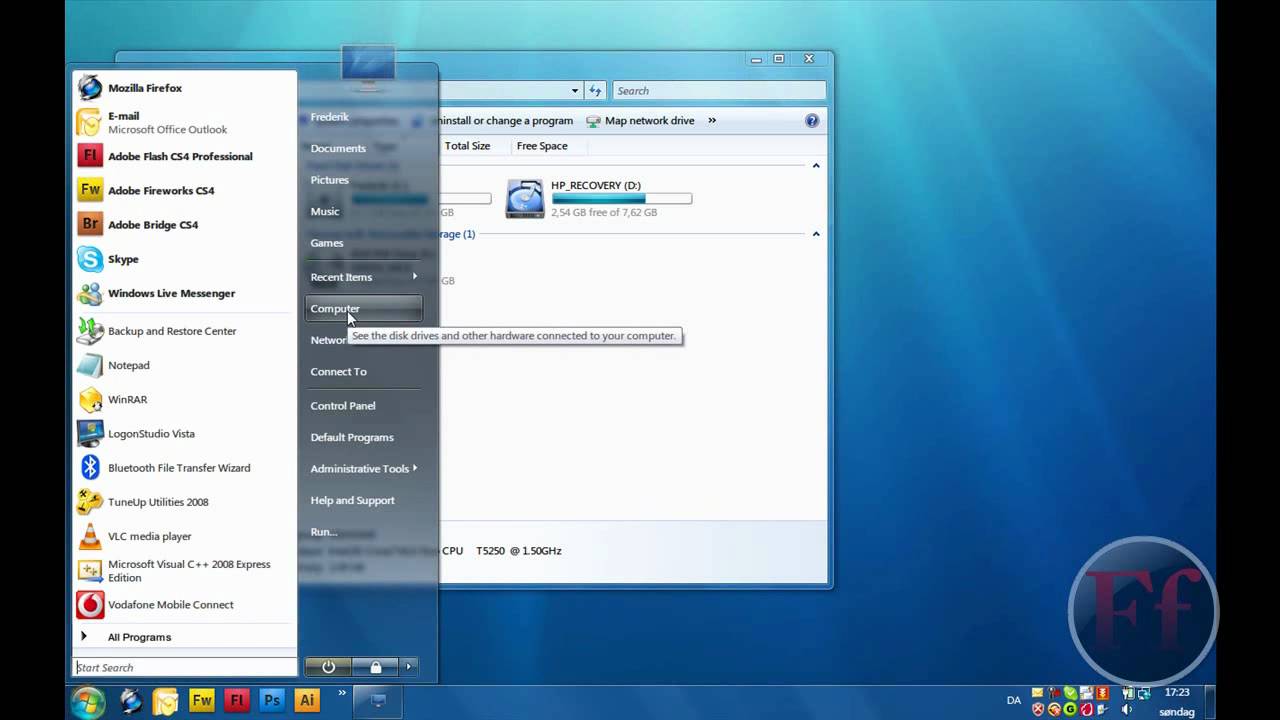Screen dimensions: 1280x720
Task: Launch VLC media player
Action: tap(185, 536)
